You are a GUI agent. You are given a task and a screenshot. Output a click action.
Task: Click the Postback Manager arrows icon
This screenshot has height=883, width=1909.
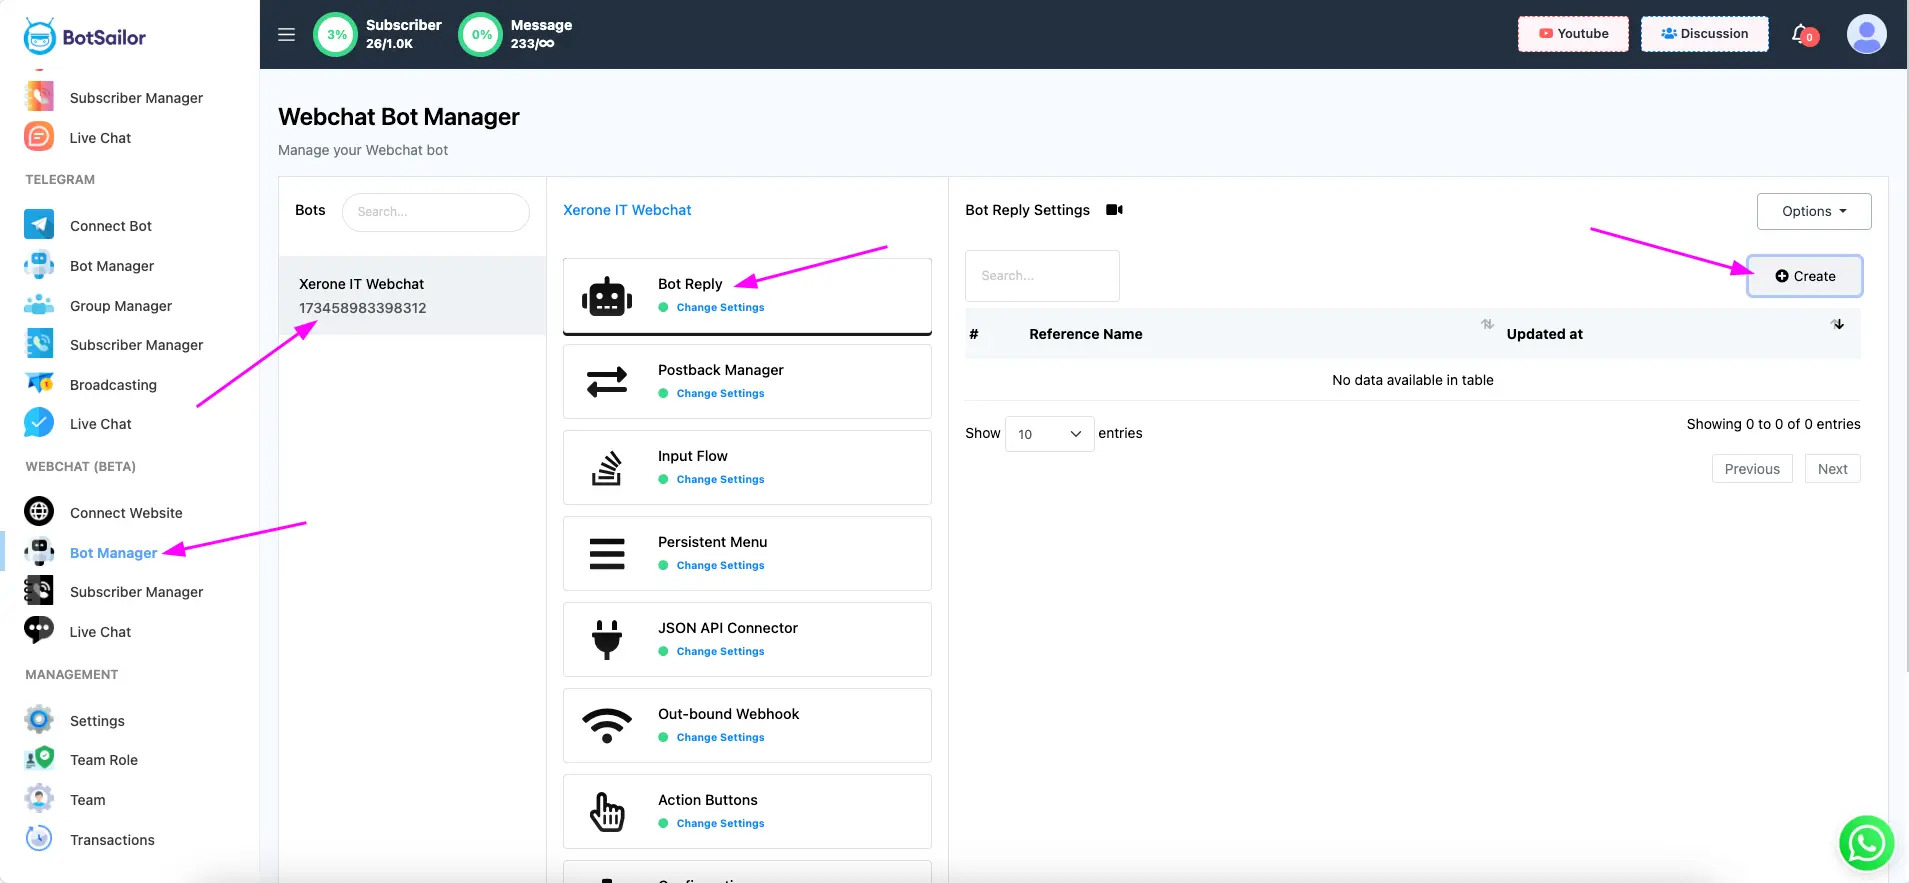click(x=607, y=382)
